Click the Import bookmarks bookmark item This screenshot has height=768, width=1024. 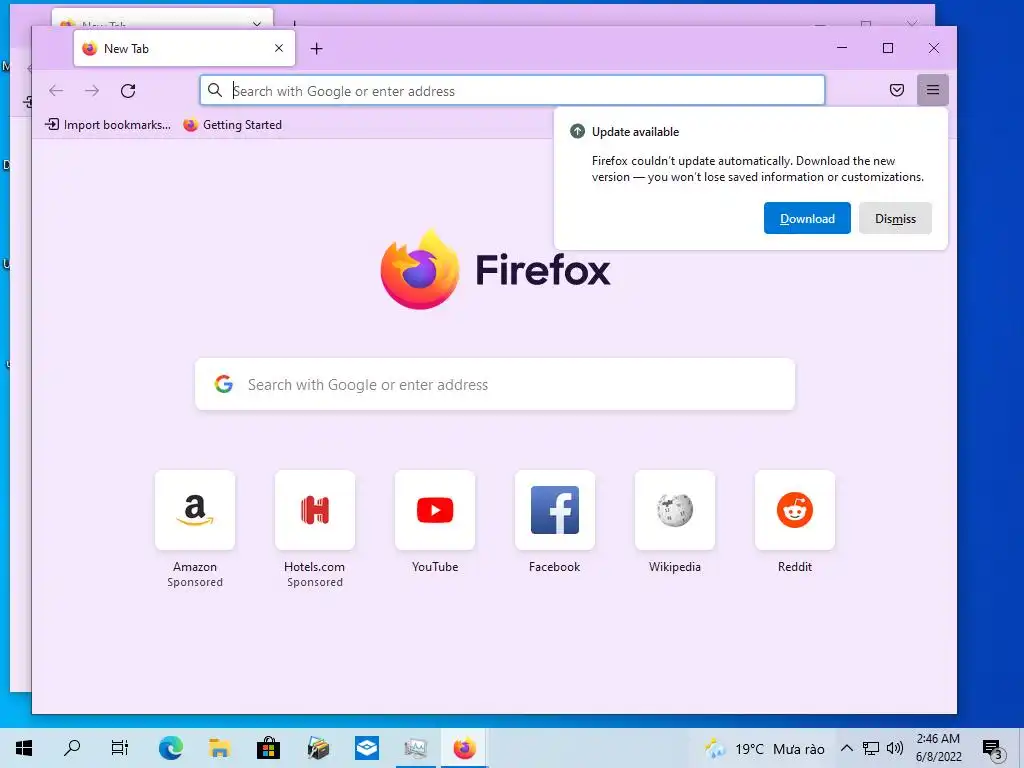coord(108,125)
